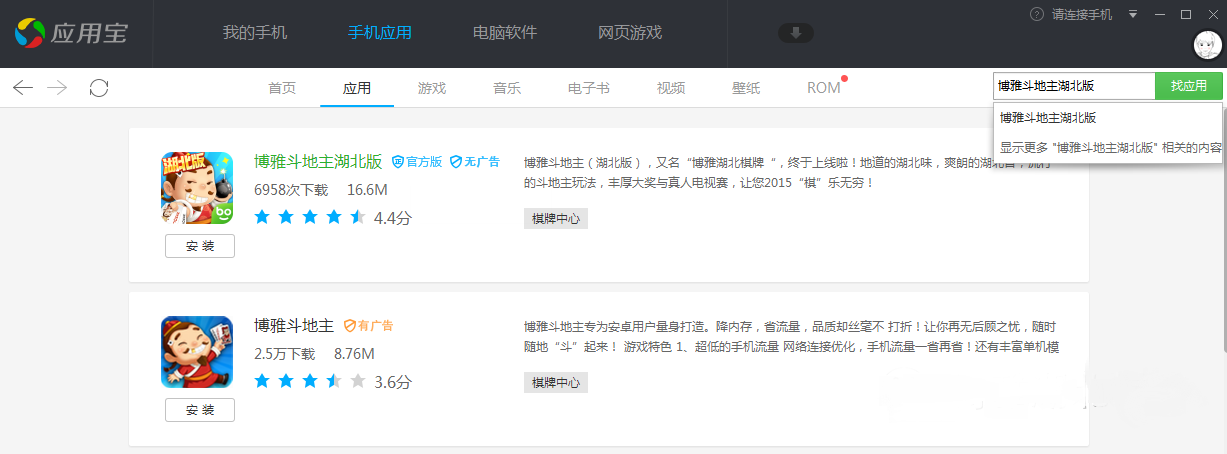This screenshot has height=454, width=1227.
Task: Open the 博雅斗地主湖北版 app icon
Action: (x=197, y=187)
